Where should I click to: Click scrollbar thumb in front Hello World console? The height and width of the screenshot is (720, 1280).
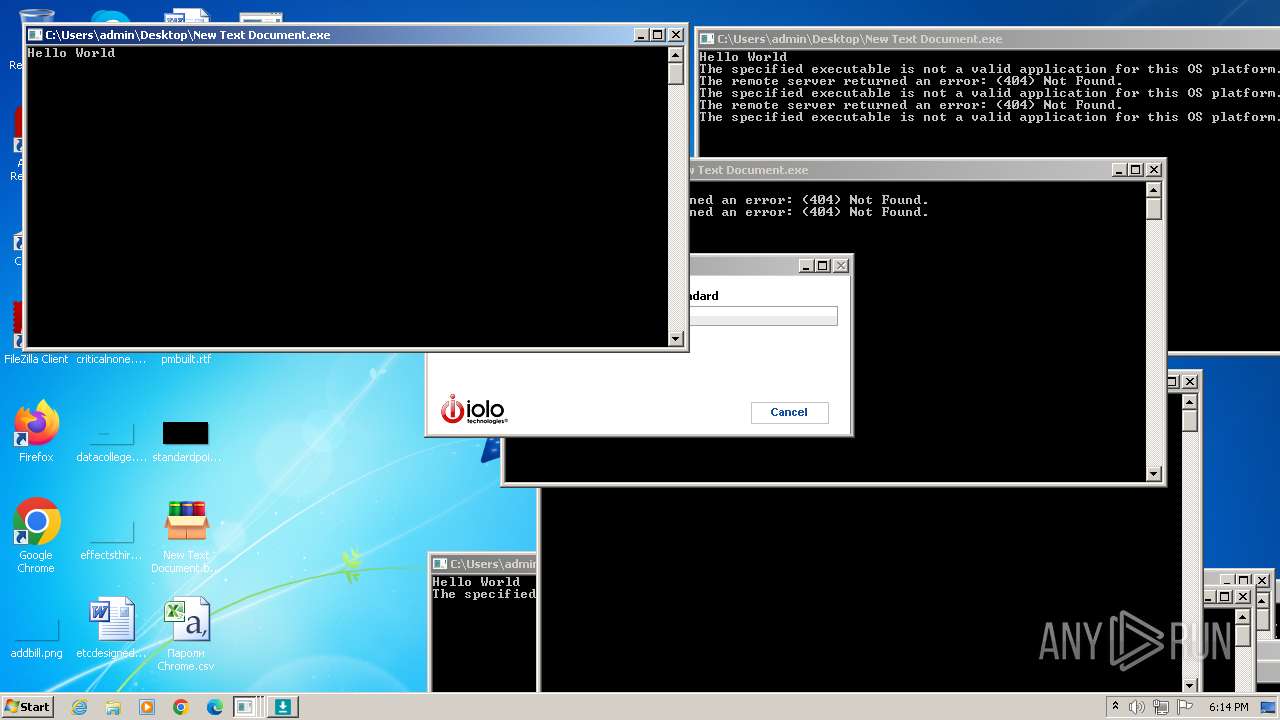point(676,73)
